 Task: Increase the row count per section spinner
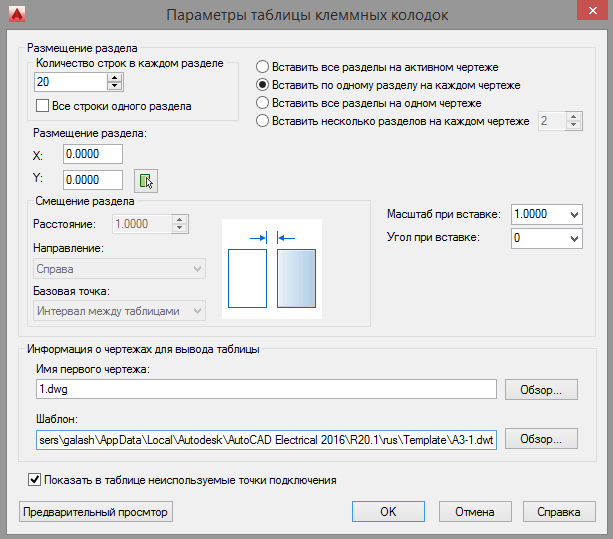115,78
